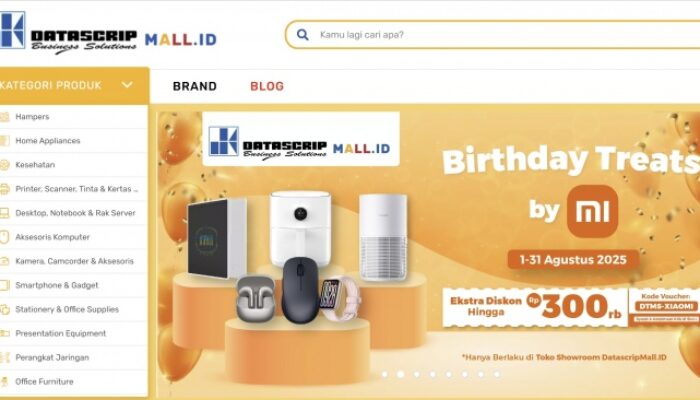Click the DTMS-XIAOMI voucher code button

(665, 306)
